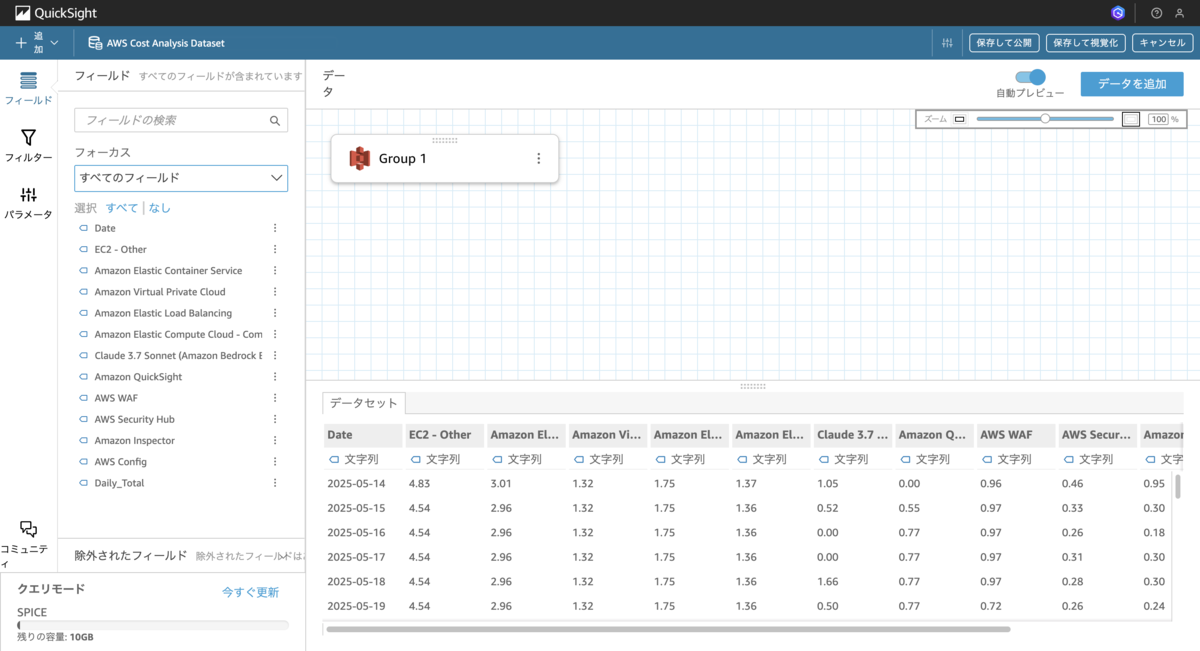
Task: Click the 1.66 cell in Claude column
Action: coord(828,581)
